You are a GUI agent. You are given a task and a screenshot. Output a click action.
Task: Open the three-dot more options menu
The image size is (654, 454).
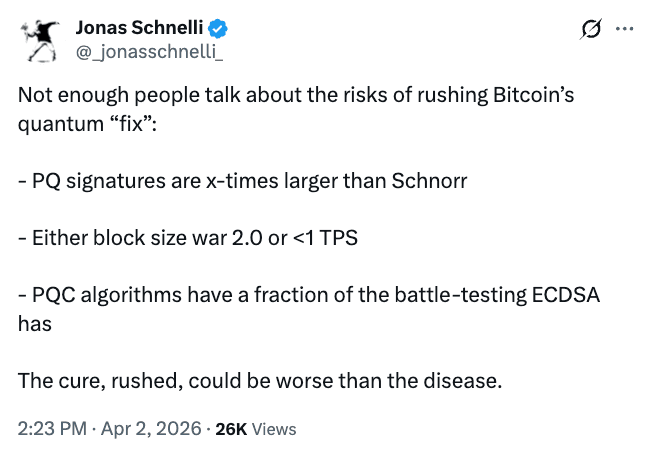tap(625, 29)
